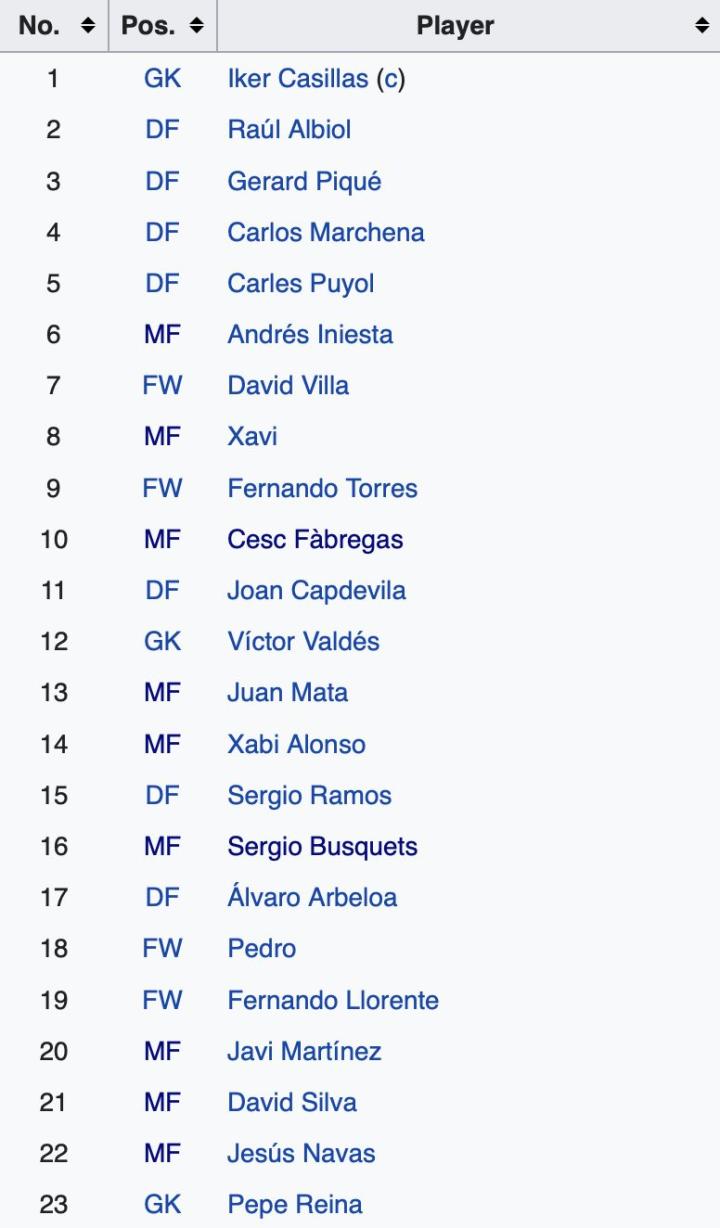The image size is (720, 1228).
Task: Select Sergio Busquets link
Action: coord(322,847)
